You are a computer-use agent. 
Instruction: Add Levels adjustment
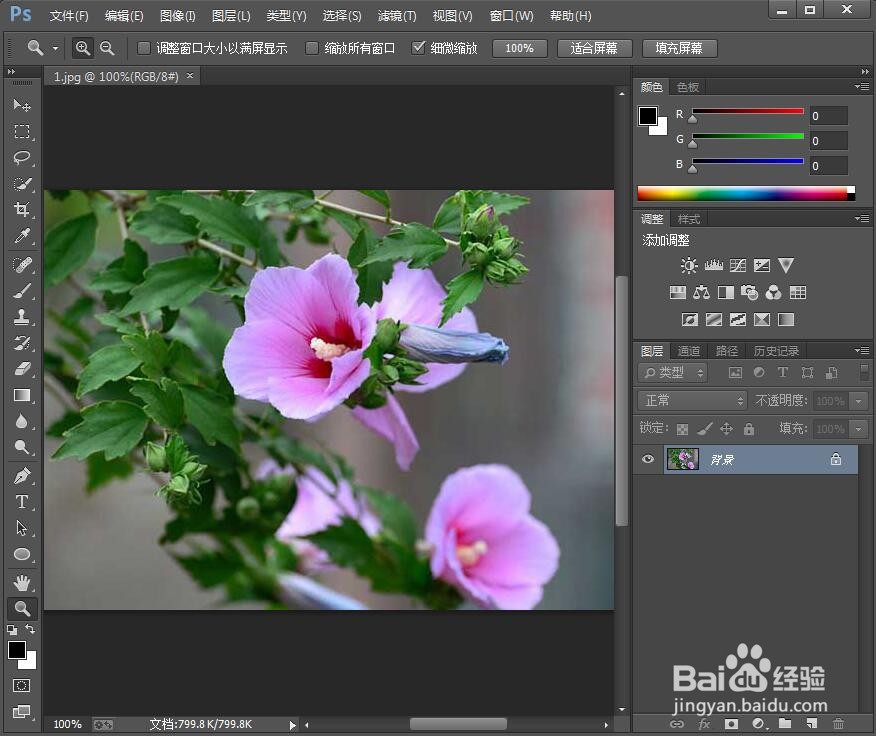pos(713,265)
